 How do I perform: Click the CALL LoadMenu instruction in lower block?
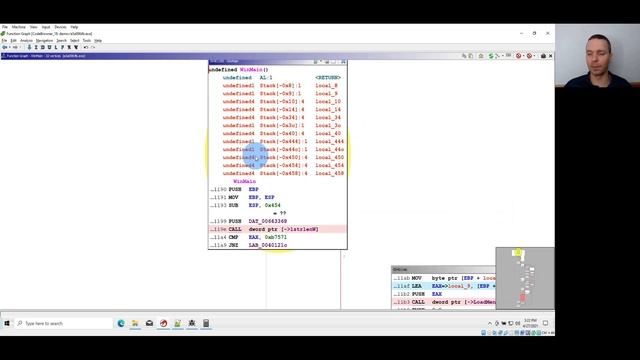coord(444,302)
